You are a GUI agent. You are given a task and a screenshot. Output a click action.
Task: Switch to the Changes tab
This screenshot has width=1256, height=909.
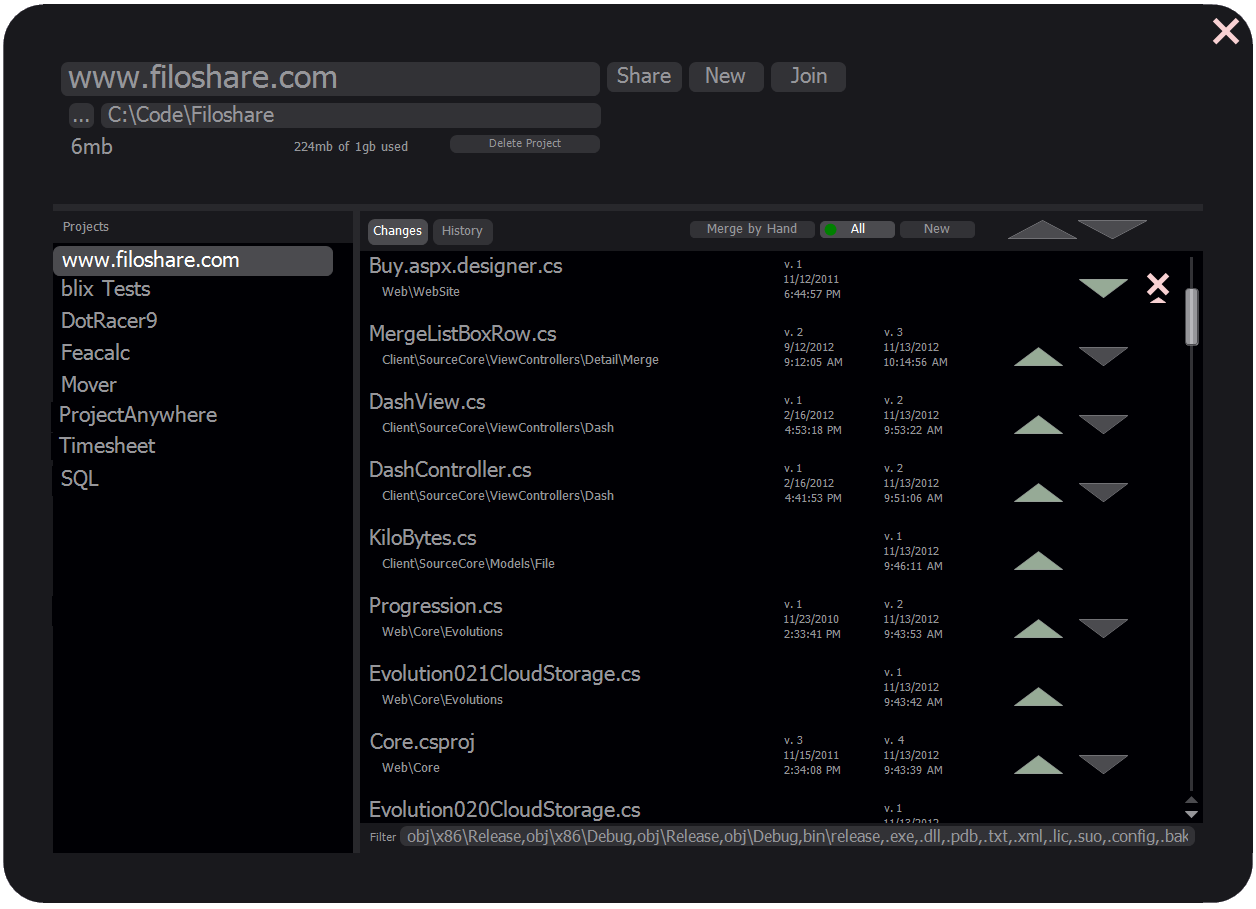tap(398, 231)
